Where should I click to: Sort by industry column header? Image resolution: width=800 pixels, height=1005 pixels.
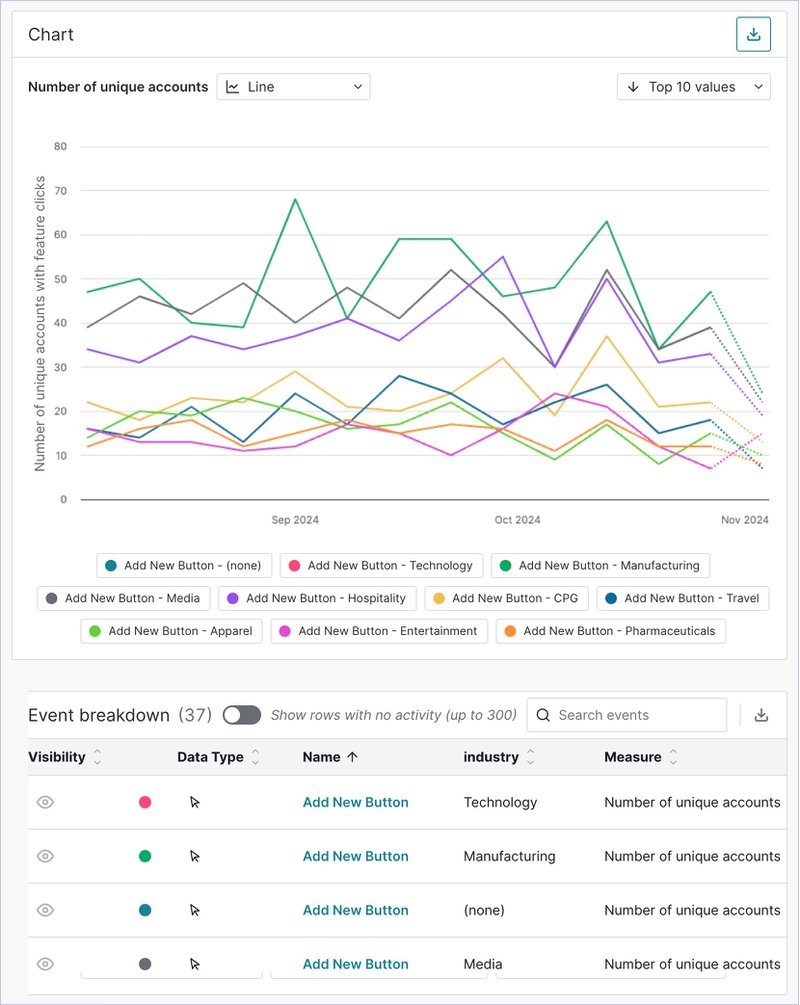490,757
